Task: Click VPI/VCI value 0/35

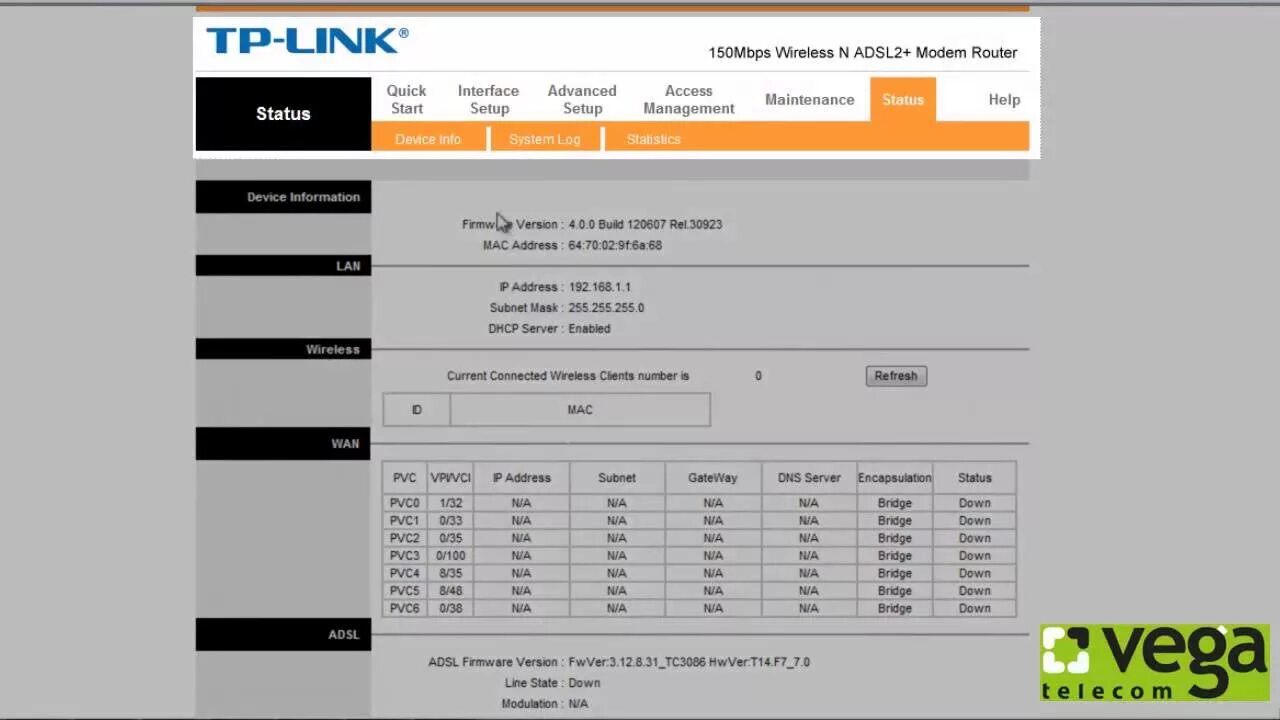Action: (450, 538)
